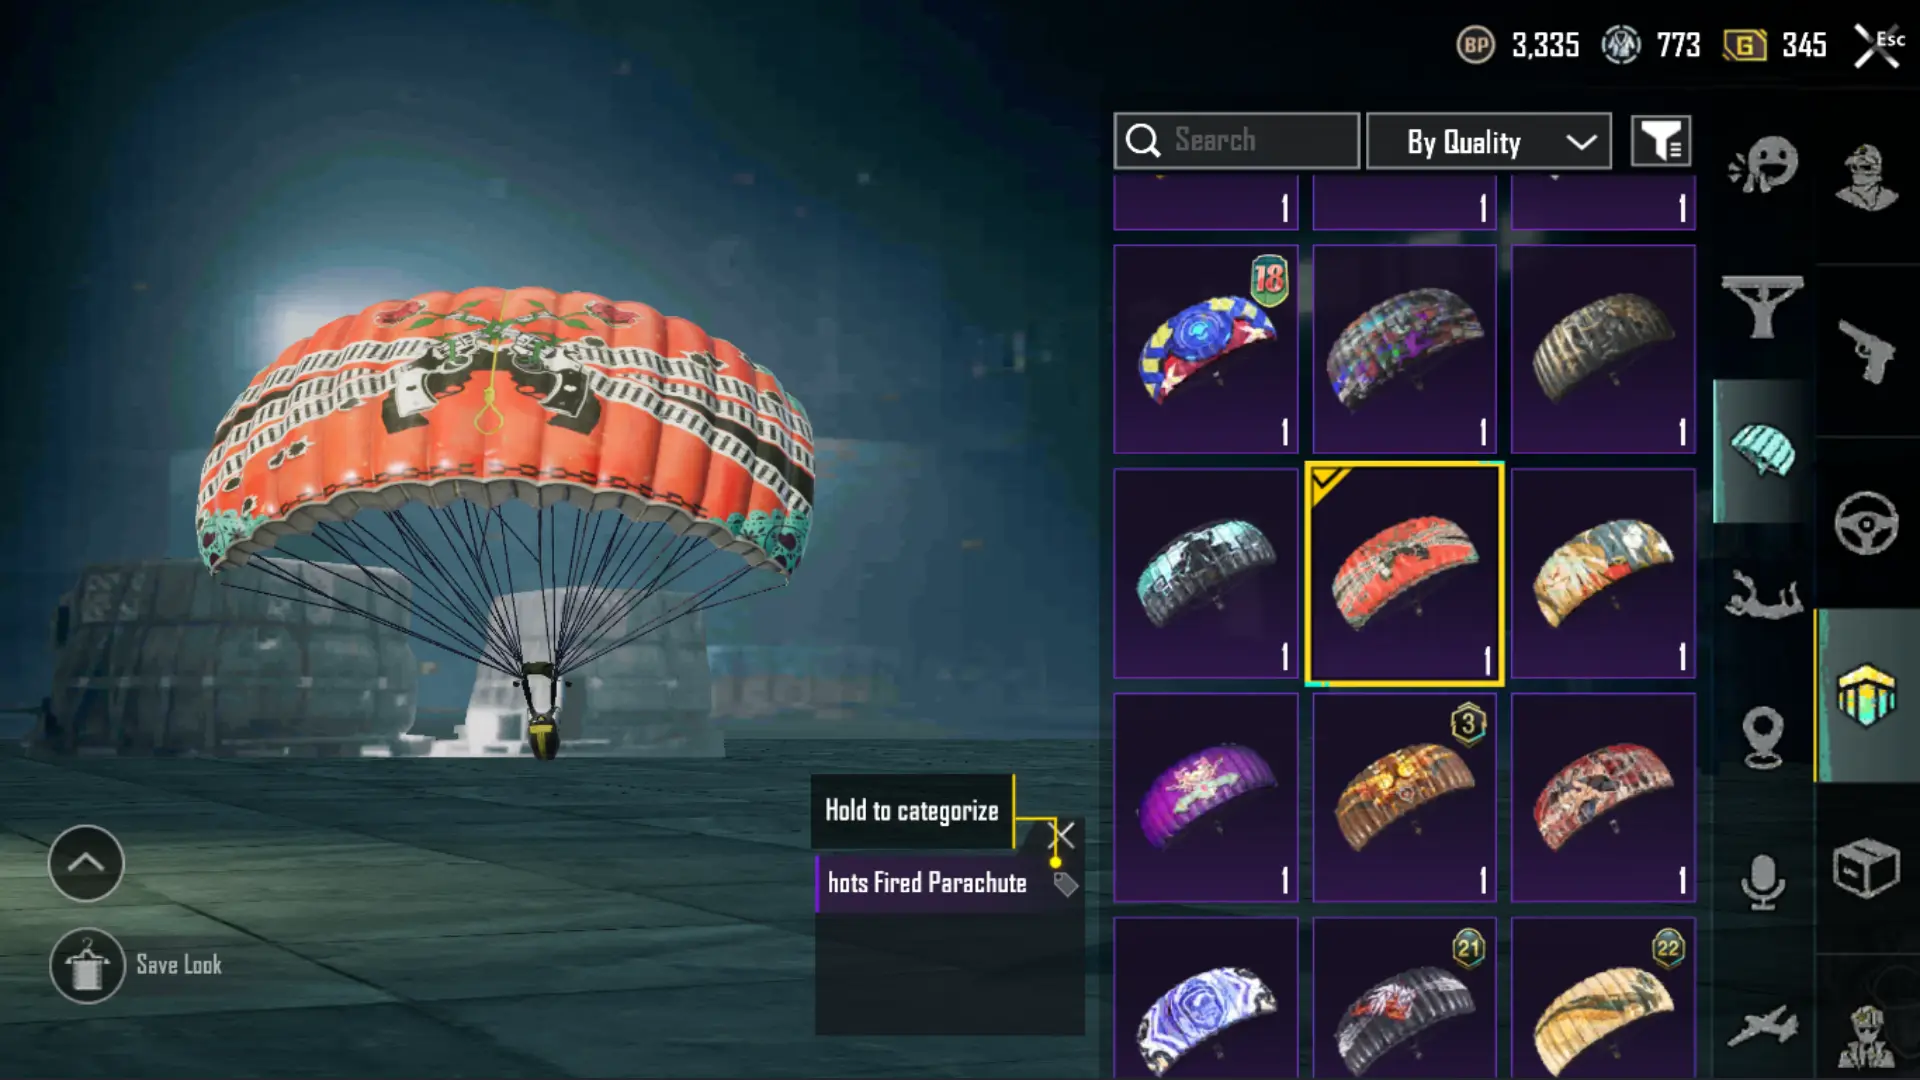Click the G gold currency icon
This screenshot has width=1920, height=1080.
pyautogui.click(x=1744, y=45)
